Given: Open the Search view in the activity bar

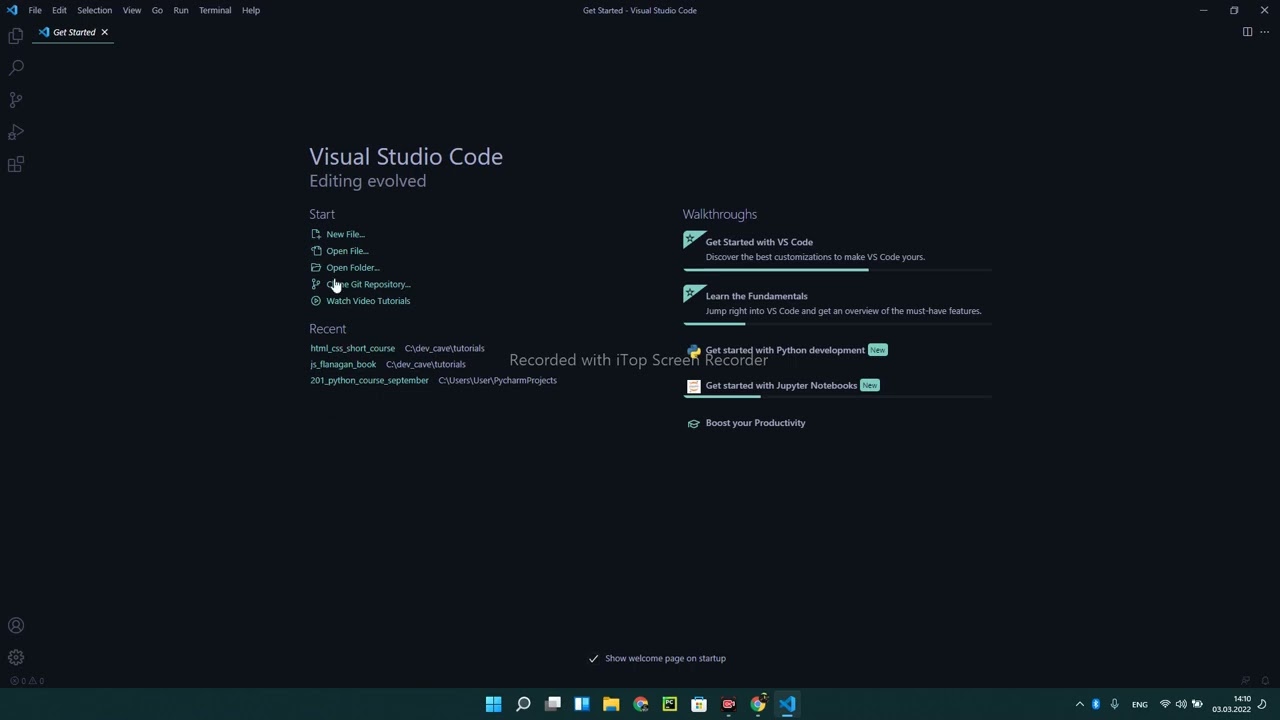Looking at the screenshot, I should [x=16, y=67].
